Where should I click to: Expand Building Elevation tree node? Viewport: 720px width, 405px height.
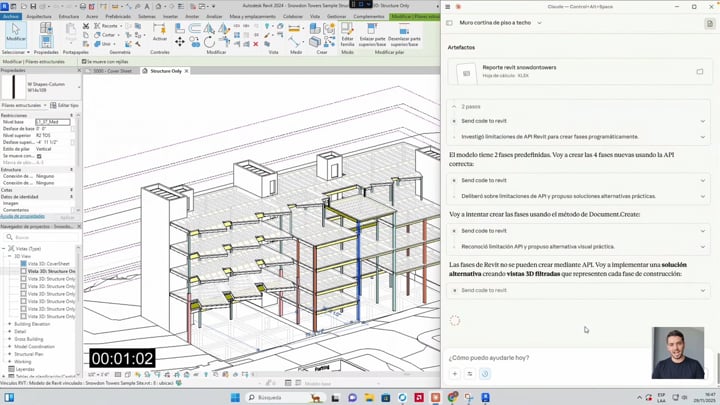point(10,324)
